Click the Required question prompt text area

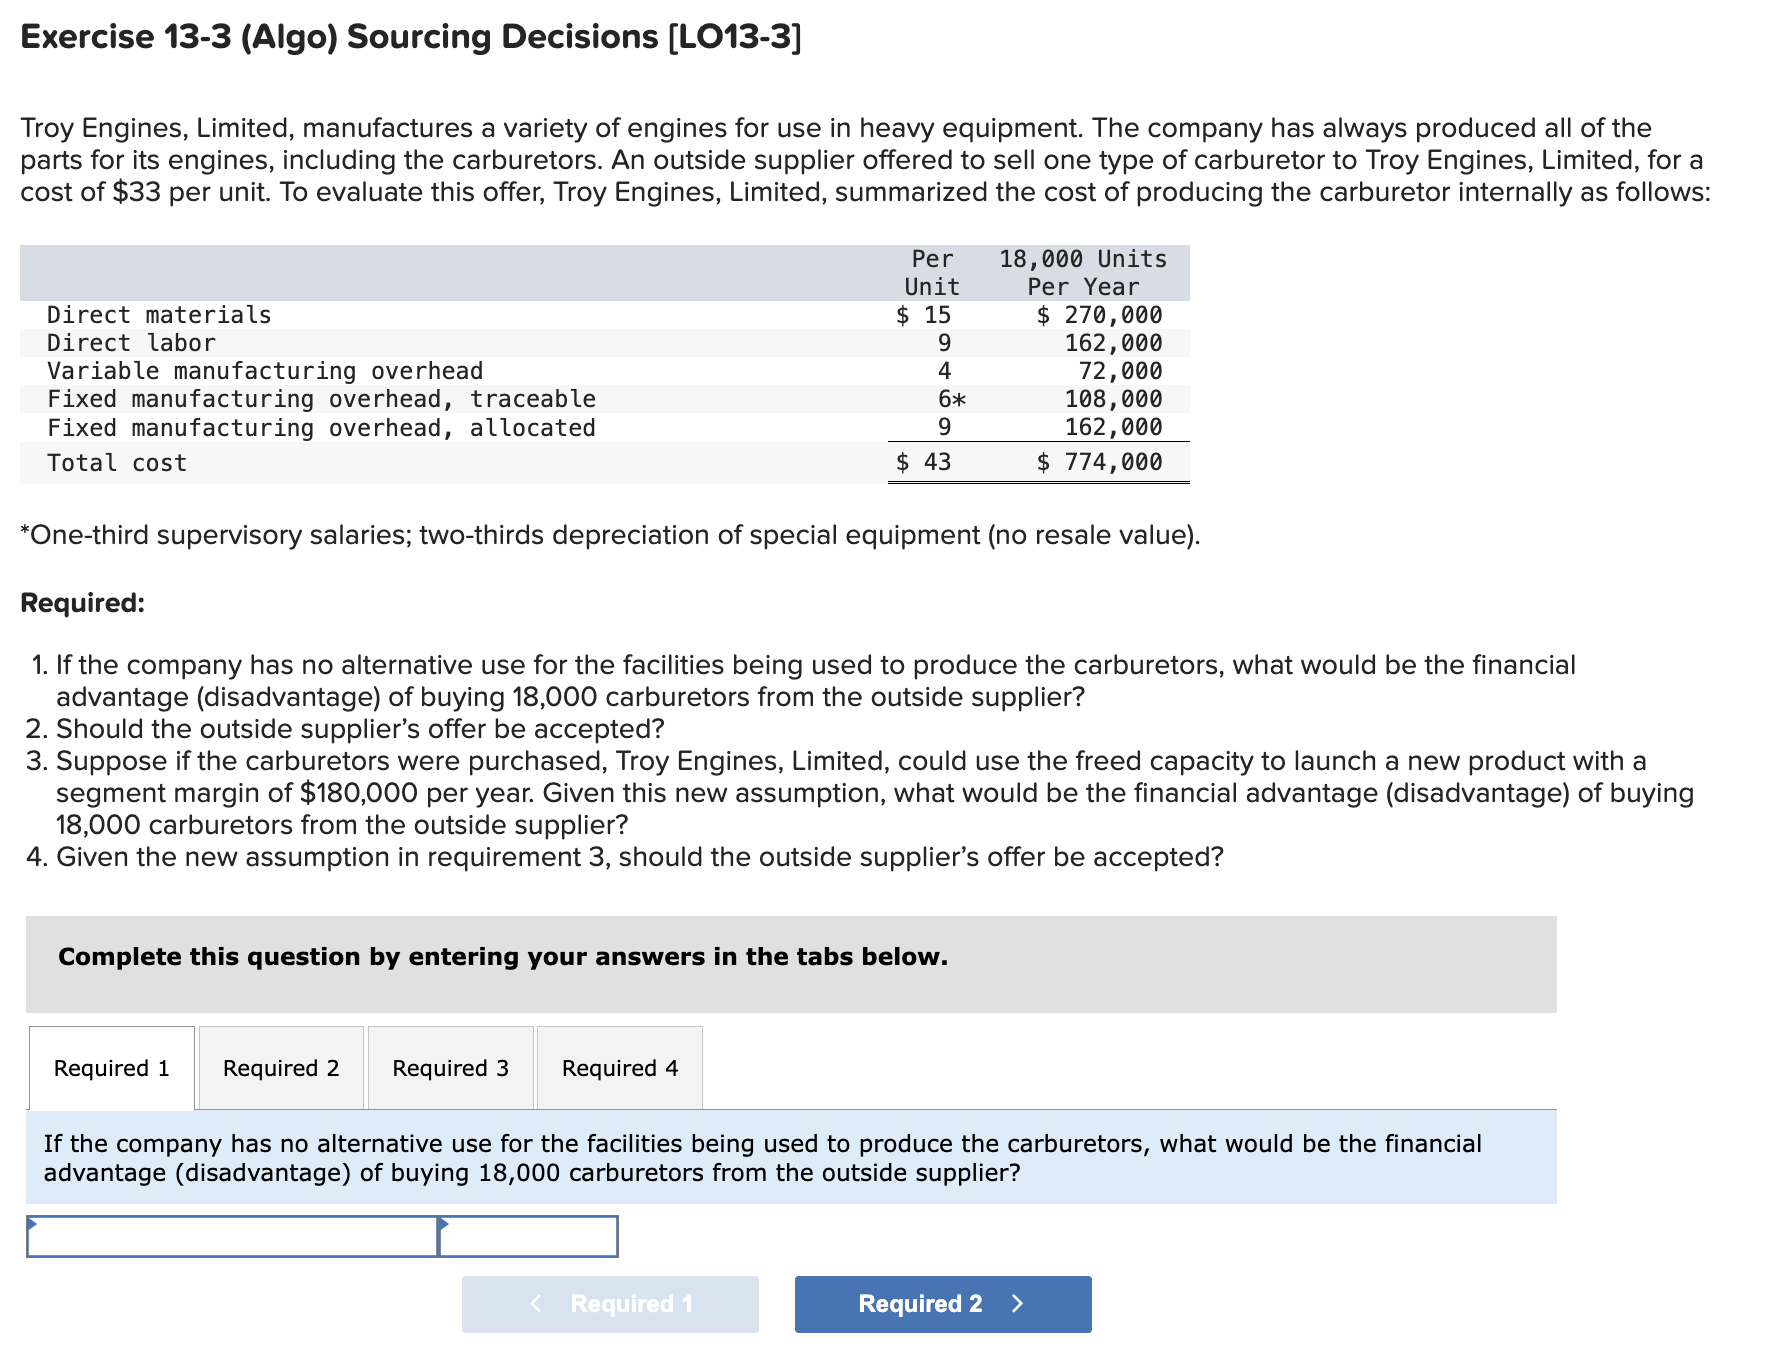pos(761,1158)
